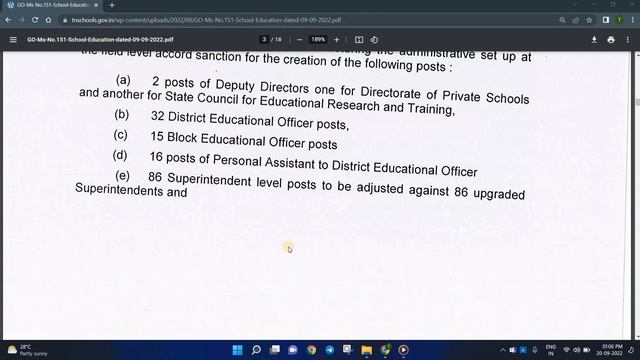Open Windows taskbar search
The image size is (640, 360).
click(x=256, y=350)
